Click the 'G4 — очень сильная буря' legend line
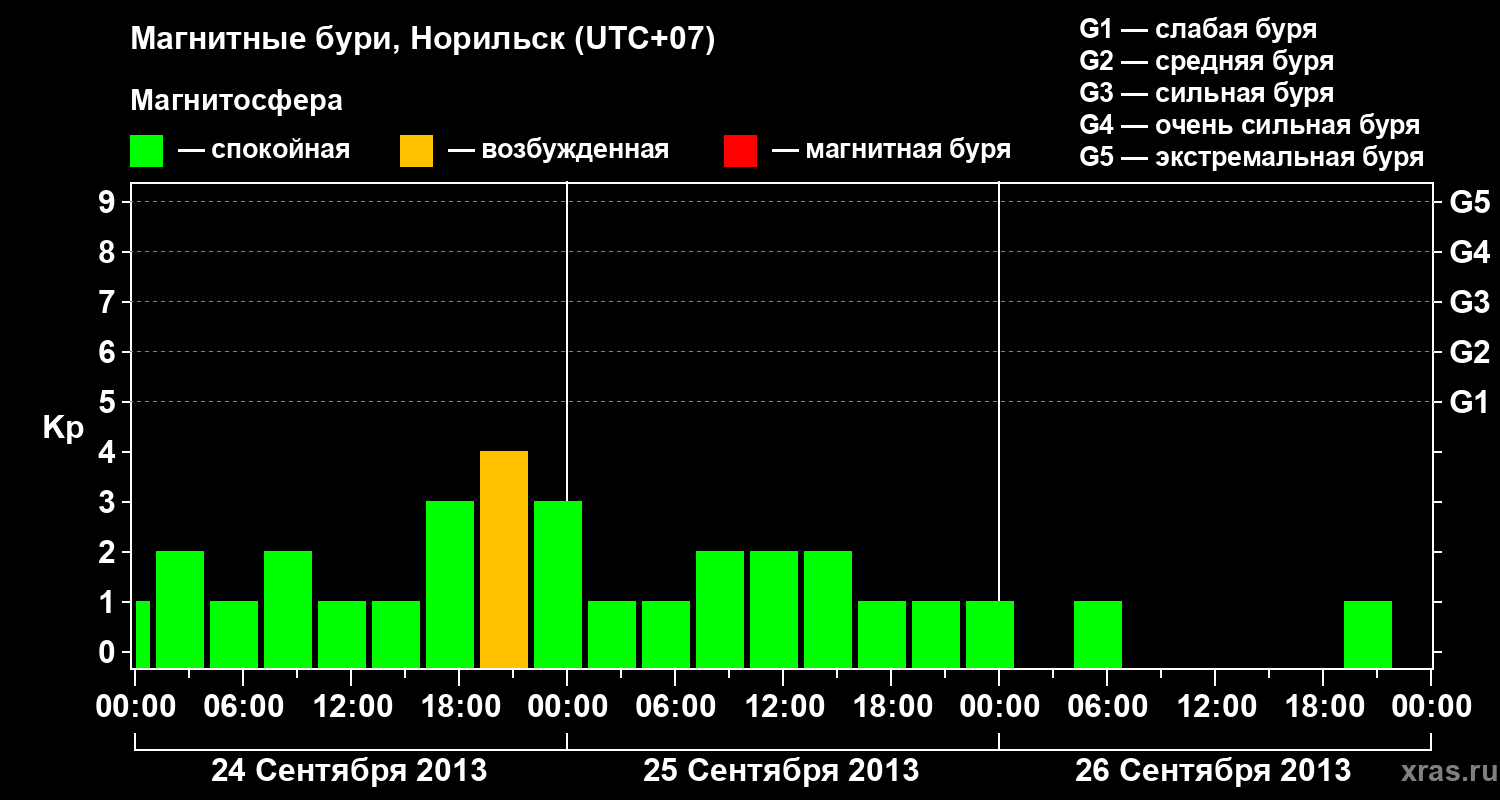This screenshot has width=1500, height=800. pos(1250,125)
